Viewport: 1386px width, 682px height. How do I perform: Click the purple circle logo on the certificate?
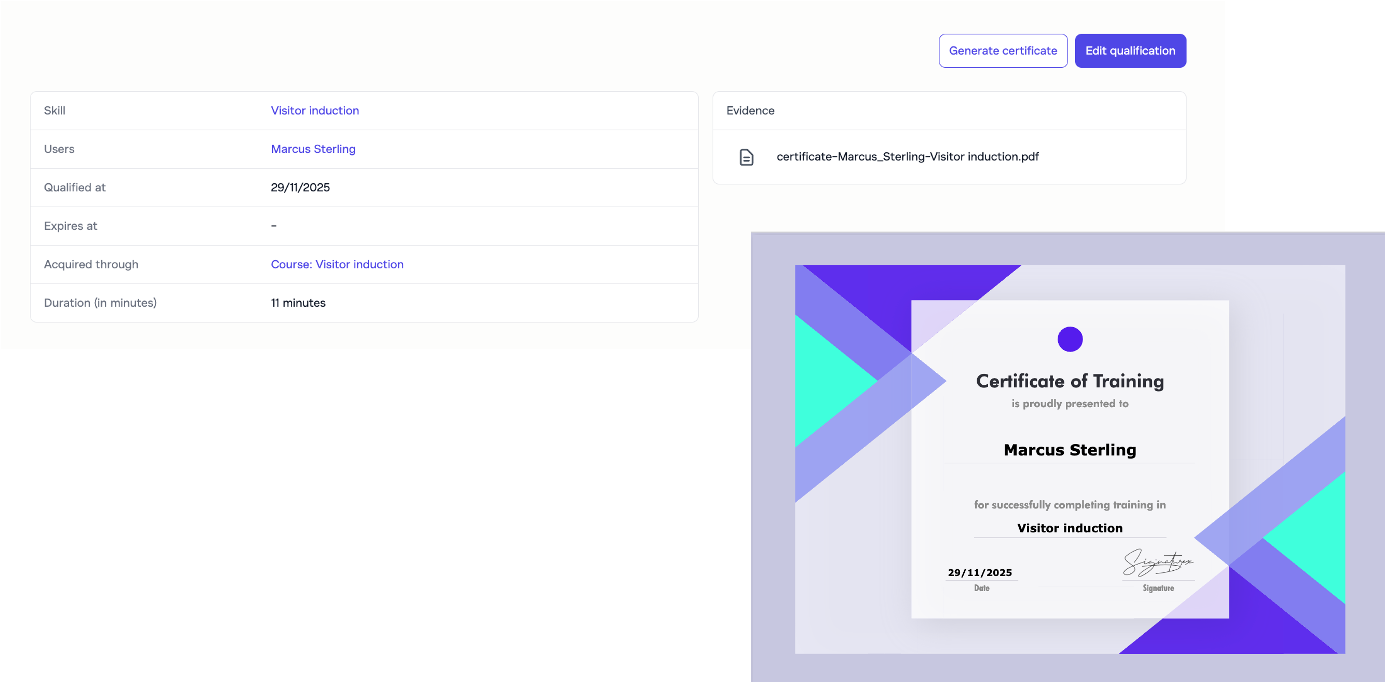pos(1070,339)
